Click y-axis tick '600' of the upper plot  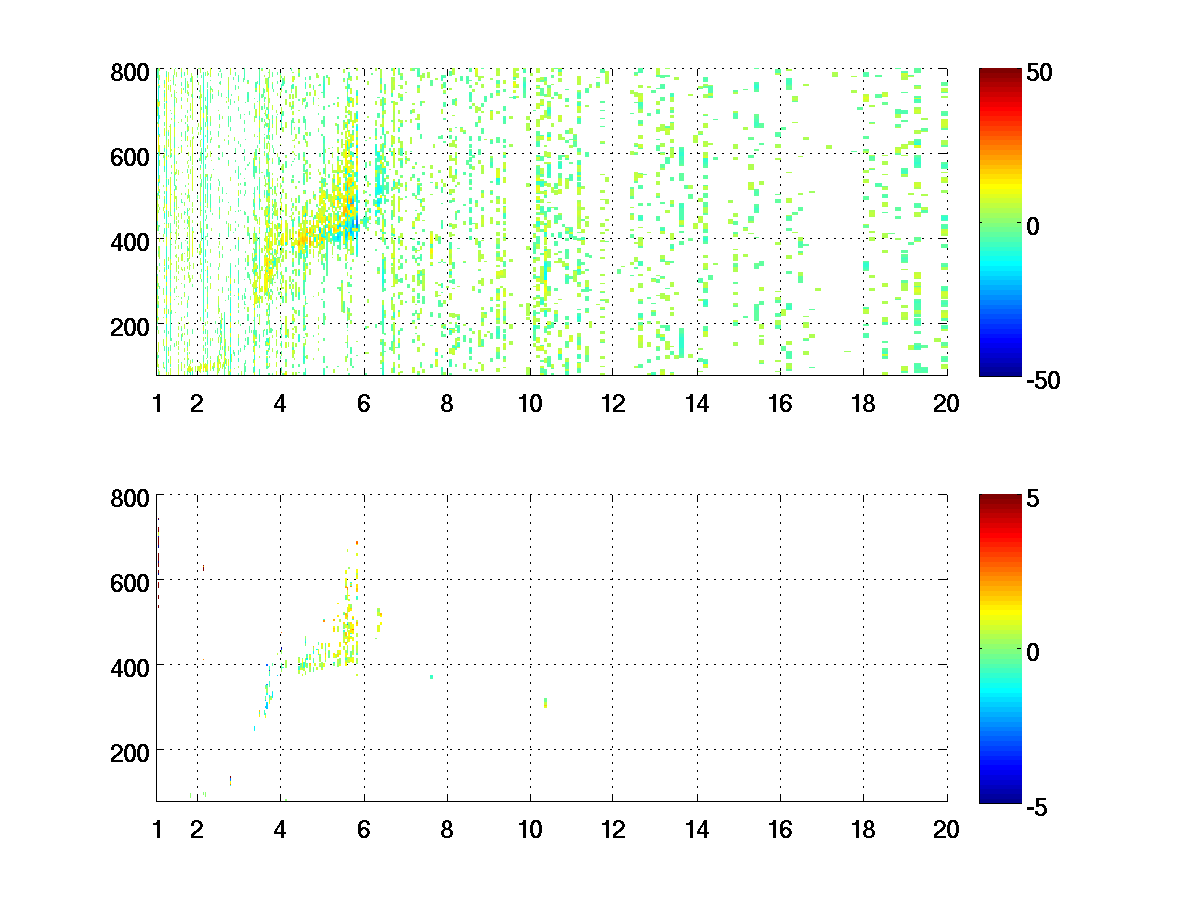click(130, 157)
